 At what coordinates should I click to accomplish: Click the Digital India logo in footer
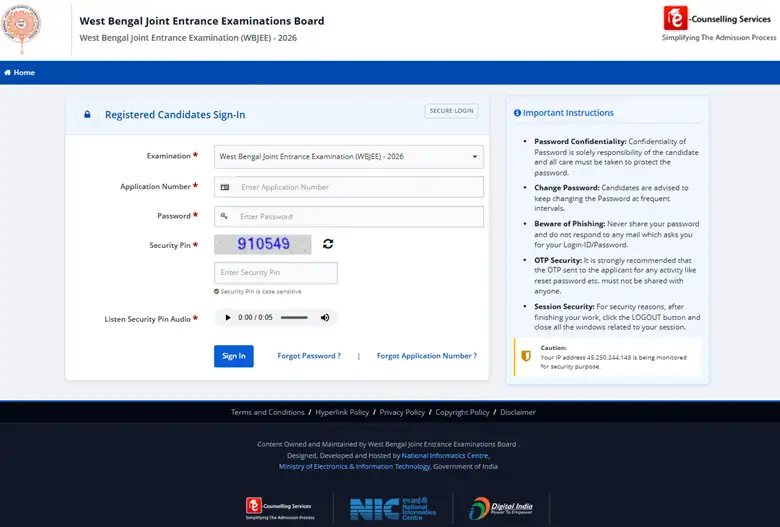pyautogui.click(x=501, y=509)
